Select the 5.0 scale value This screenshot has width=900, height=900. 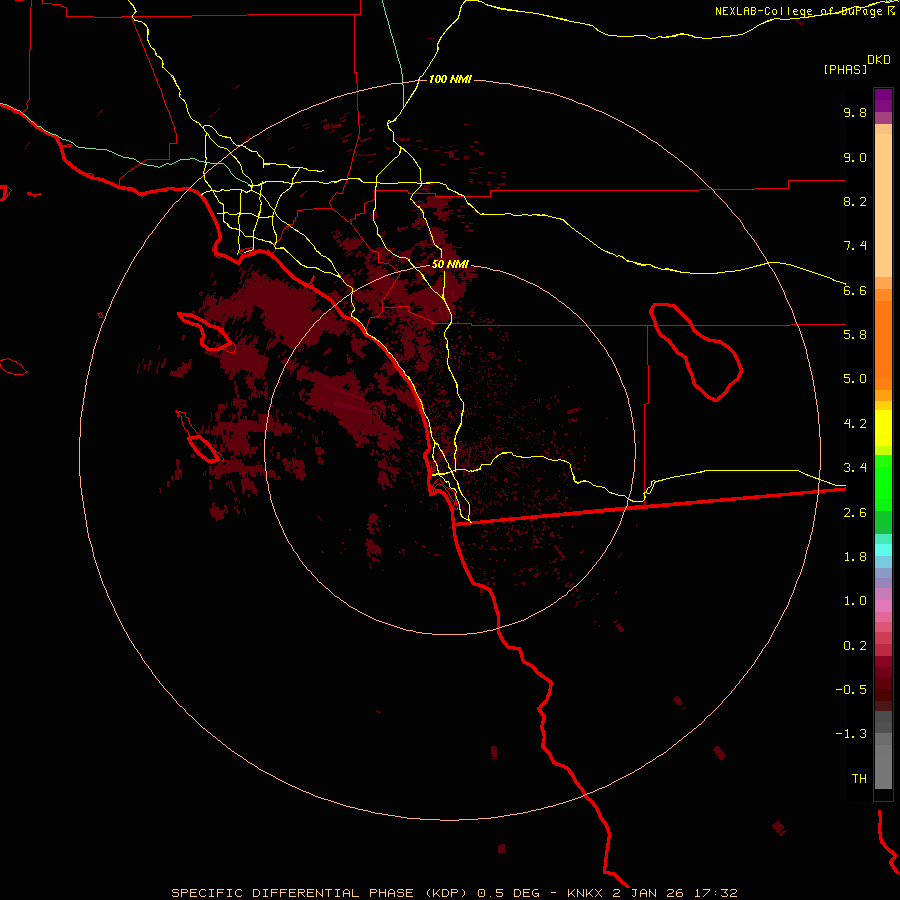(x=855, y=379)
